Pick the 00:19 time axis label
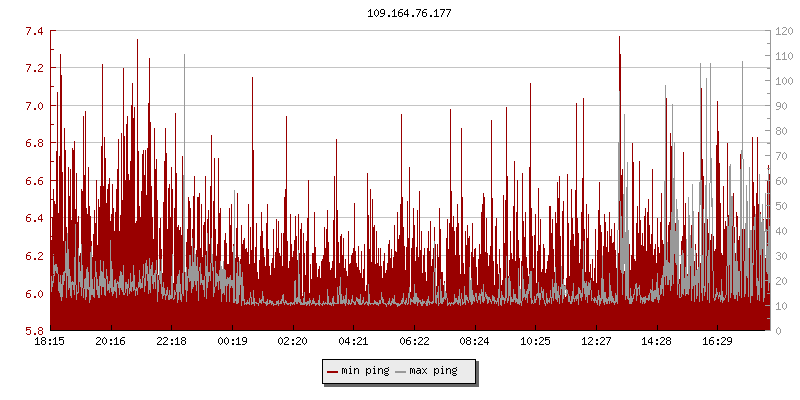800x400 pixels. pos(232,342)
